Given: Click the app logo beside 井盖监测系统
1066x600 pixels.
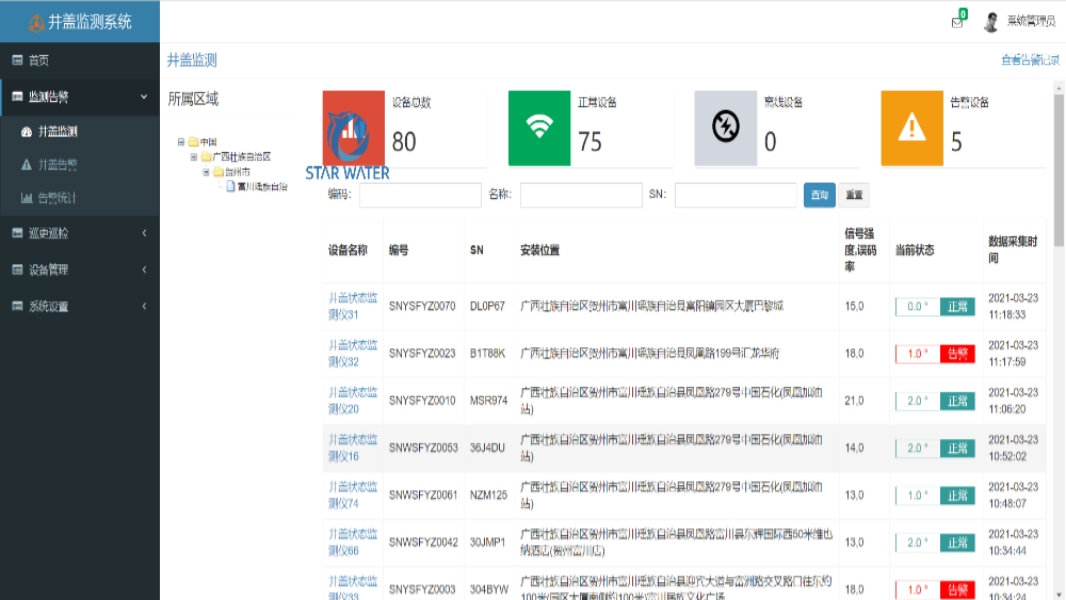Looking at the screenshot, I should click(36, 22).
